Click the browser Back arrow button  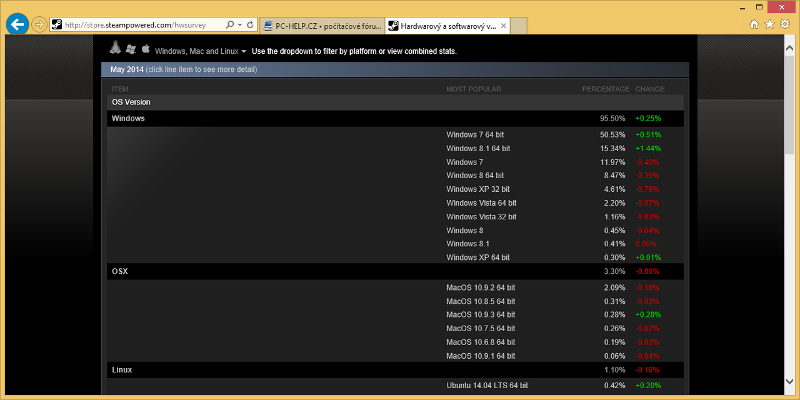tap(16, 23)
